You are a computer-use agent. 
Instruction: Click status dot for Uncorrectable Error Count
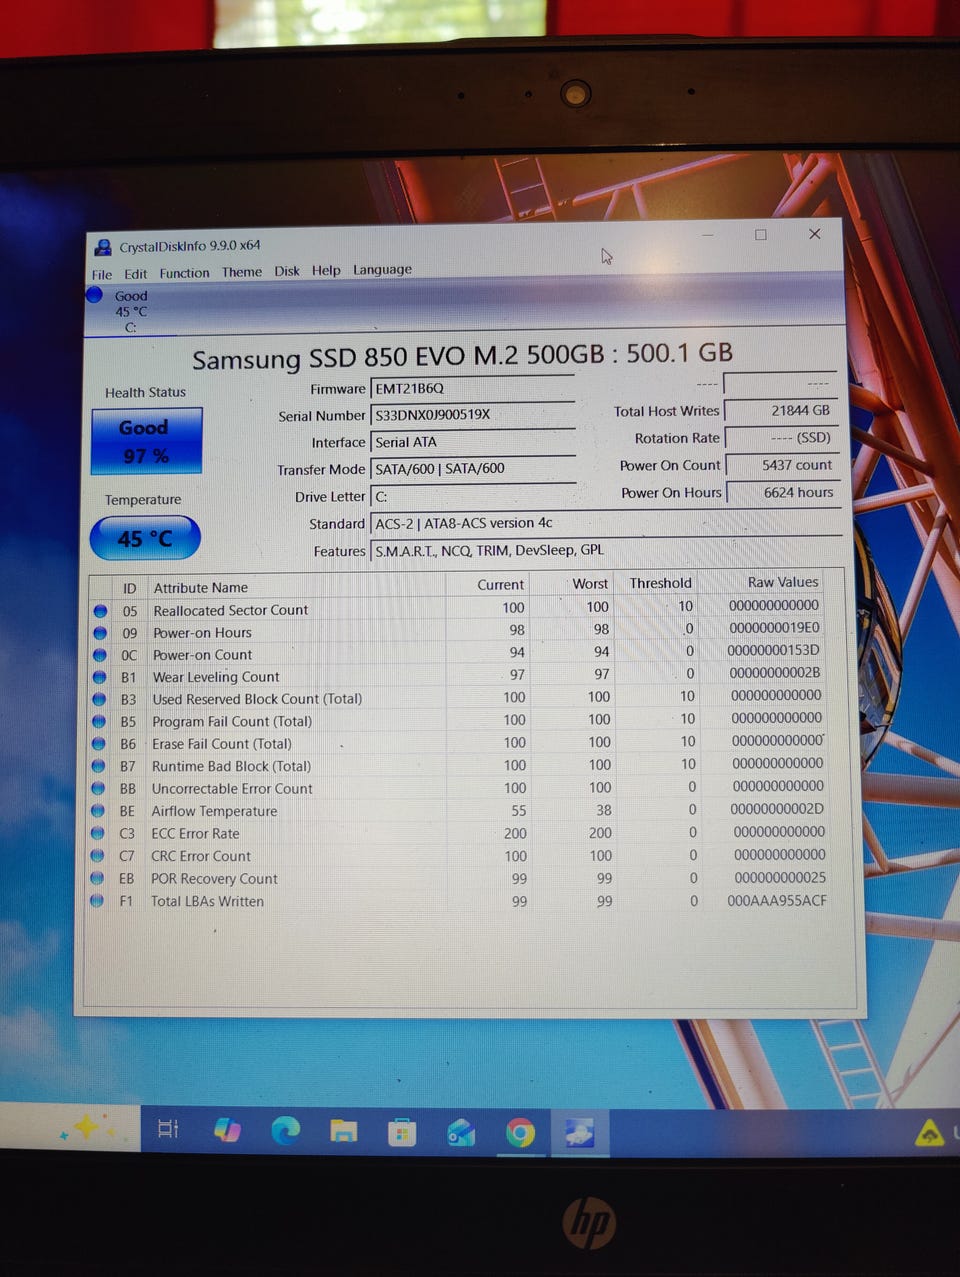(98, 788)
